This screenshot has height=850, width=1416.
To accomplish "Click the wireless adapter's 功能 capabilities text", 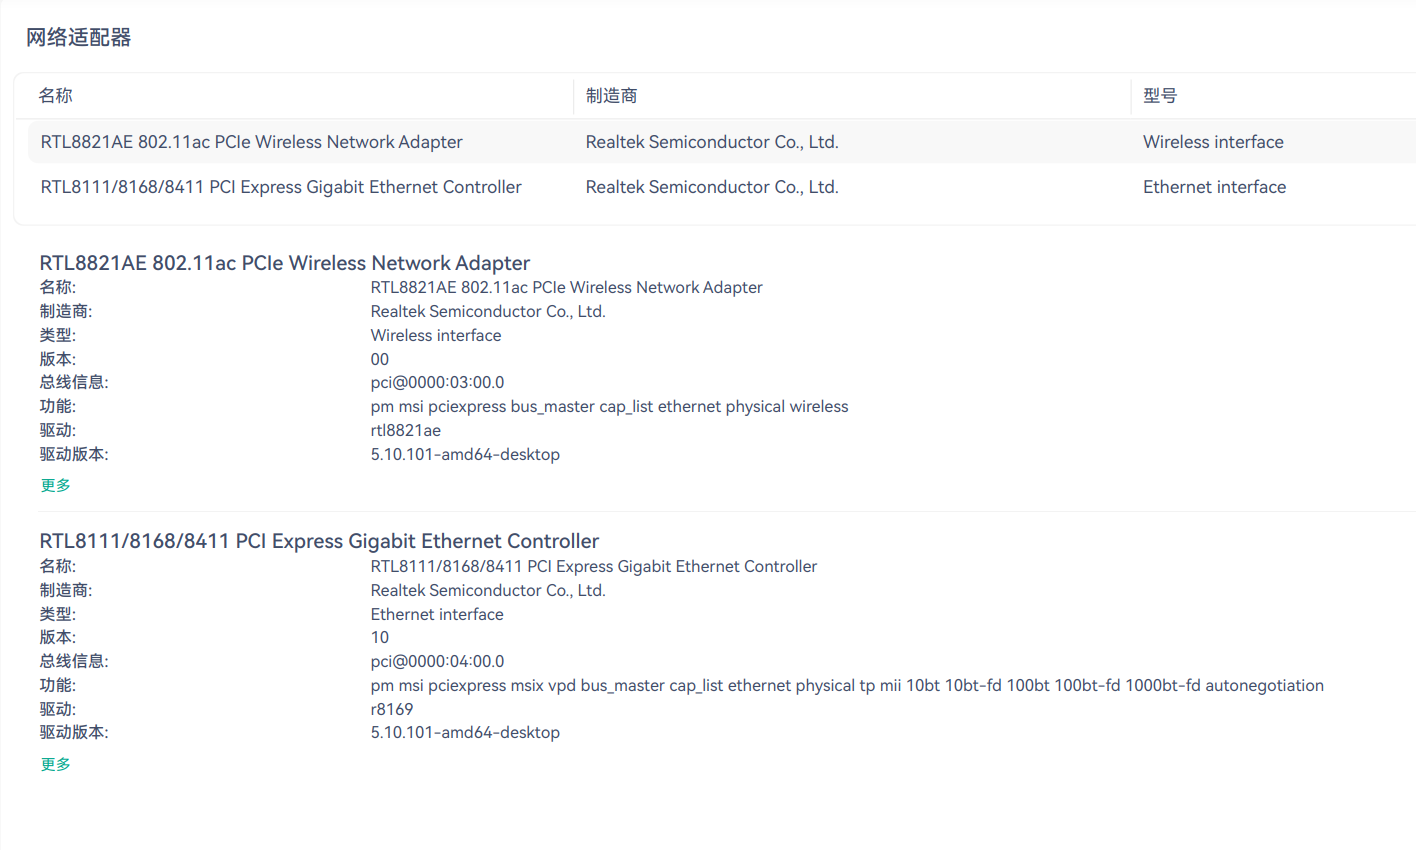I will (609, 407).
